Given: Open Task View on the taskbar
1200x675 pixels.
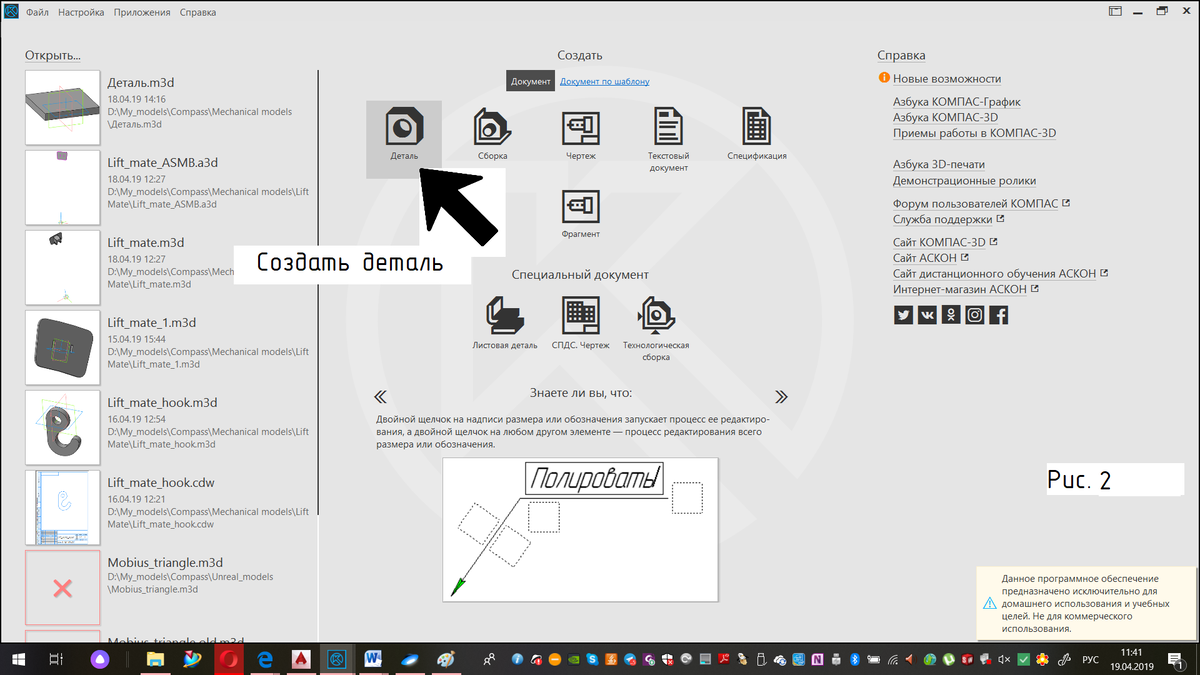Looking at the screenshot, I should [x=57, y=659].
